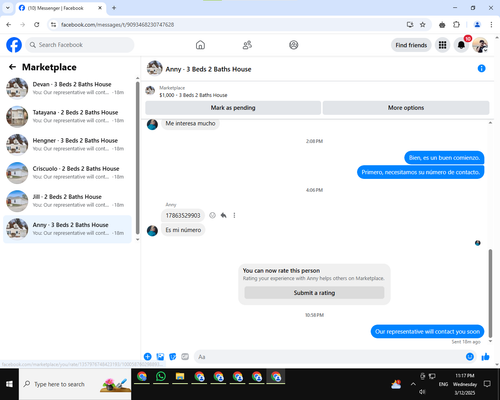Open the Home feed icon
The image size is (500, 400).
[x=200, y=45]
